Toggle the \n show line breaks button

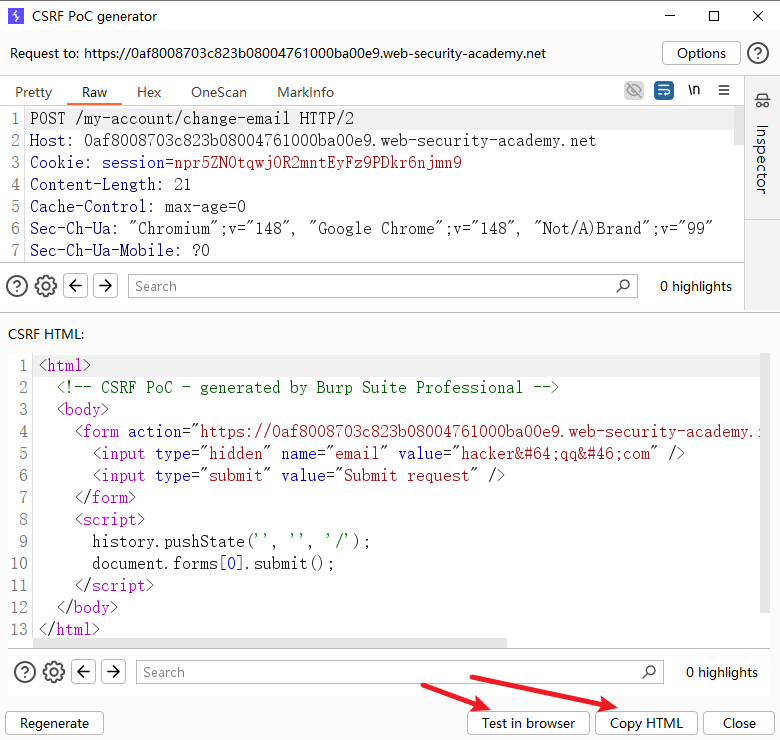pyautogui.click(x=694, y=91)
